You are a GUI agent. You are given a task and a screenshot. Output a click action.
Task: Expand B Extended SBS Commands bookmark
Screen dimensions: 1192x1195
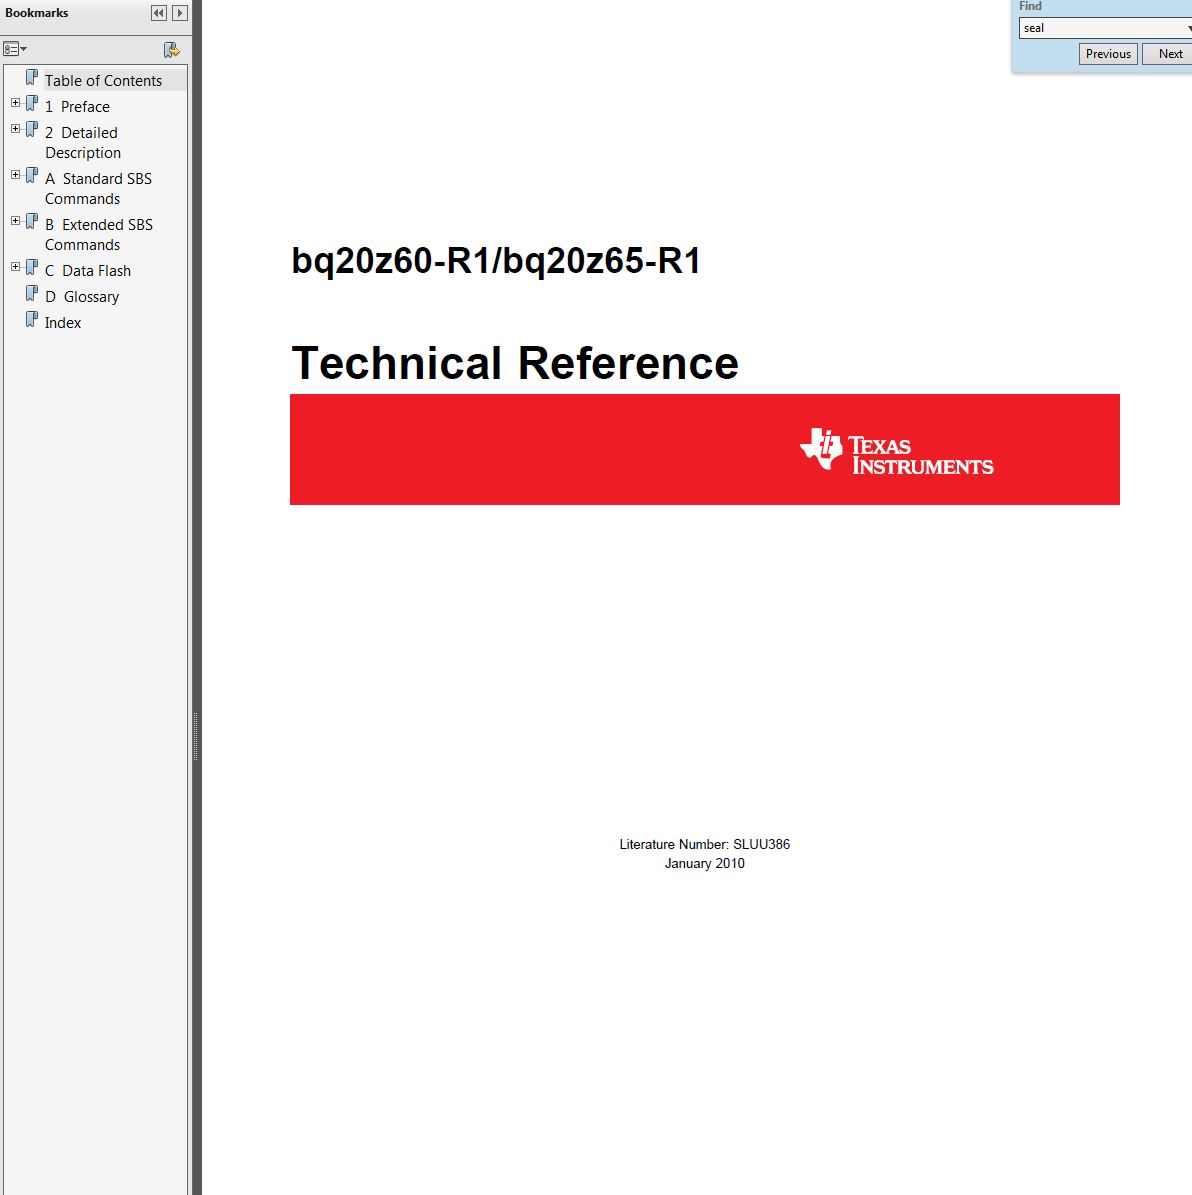point(15,221)
